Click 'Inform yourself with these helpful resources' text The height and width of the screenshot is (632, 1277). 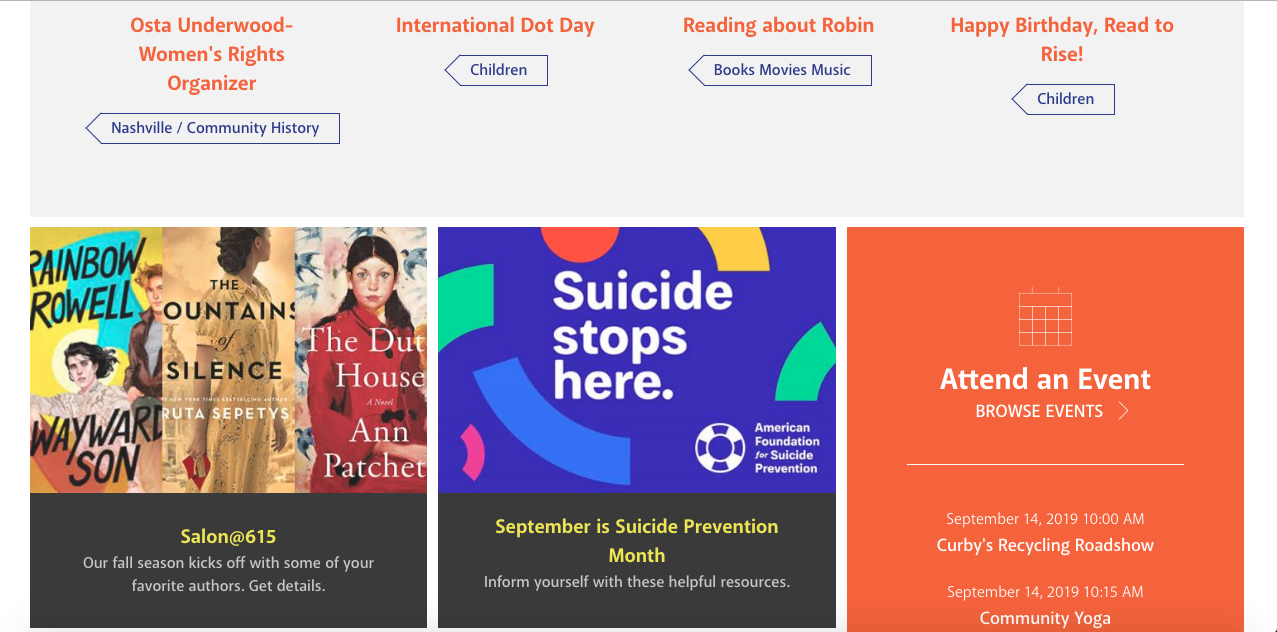tap(637, 581)
